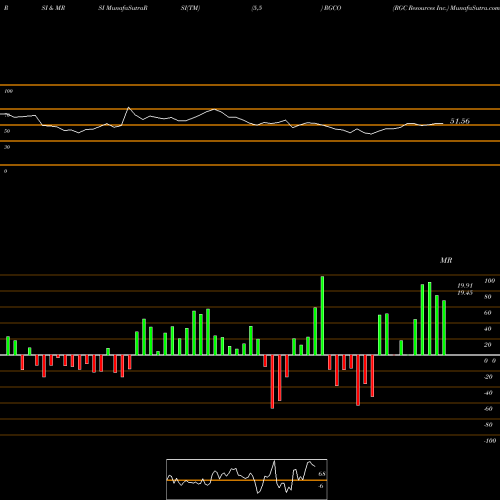Click the -100 axis label on the MR chart
This screenshot has height=500, width=500.
(x=490, y=441)
